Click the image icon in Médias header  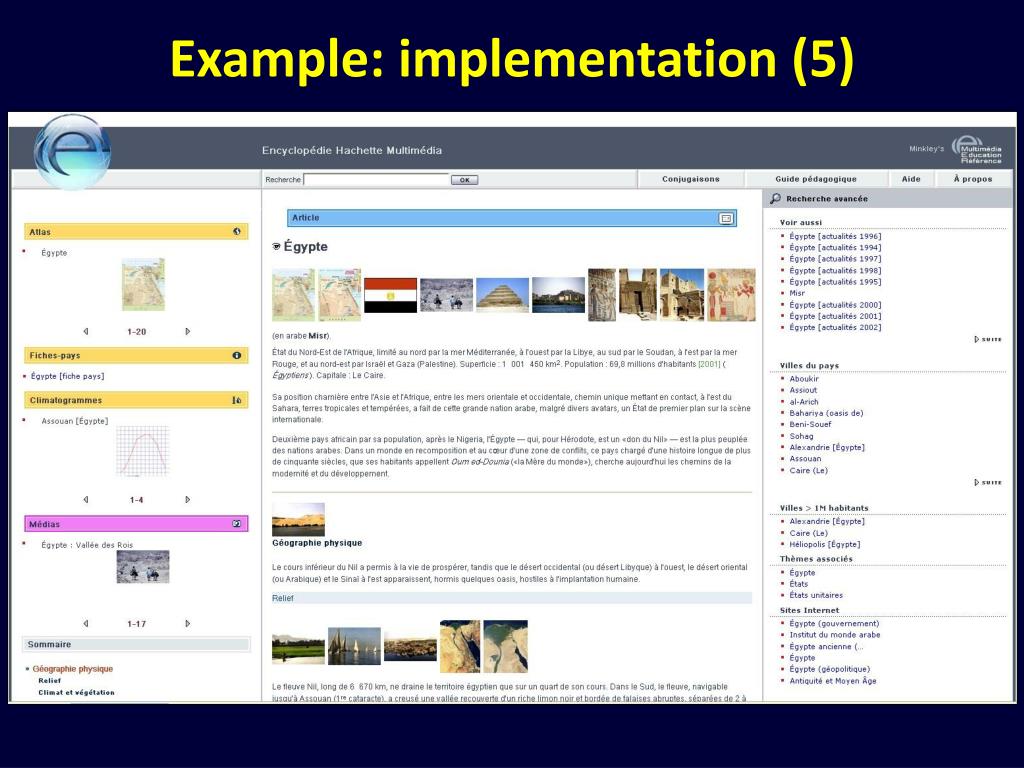click(236, 524)
